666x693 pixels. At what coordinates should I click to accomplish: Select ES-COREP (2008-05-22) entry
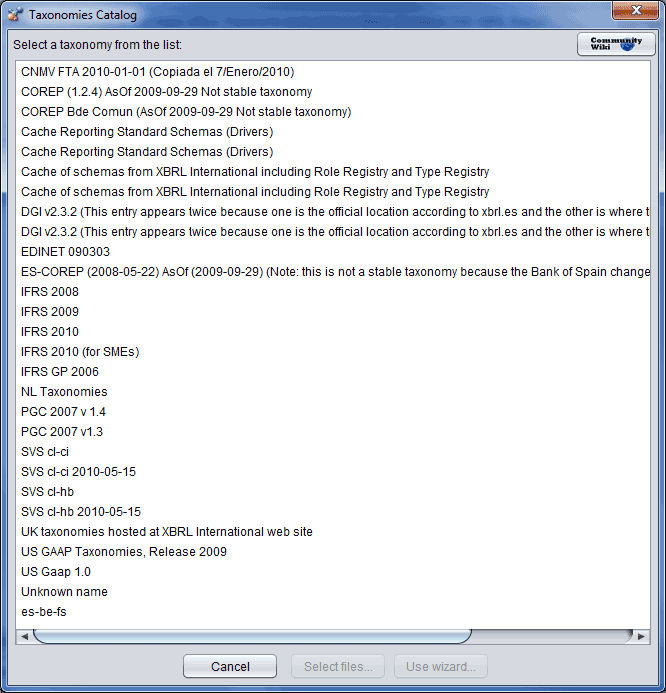(332, 271)
